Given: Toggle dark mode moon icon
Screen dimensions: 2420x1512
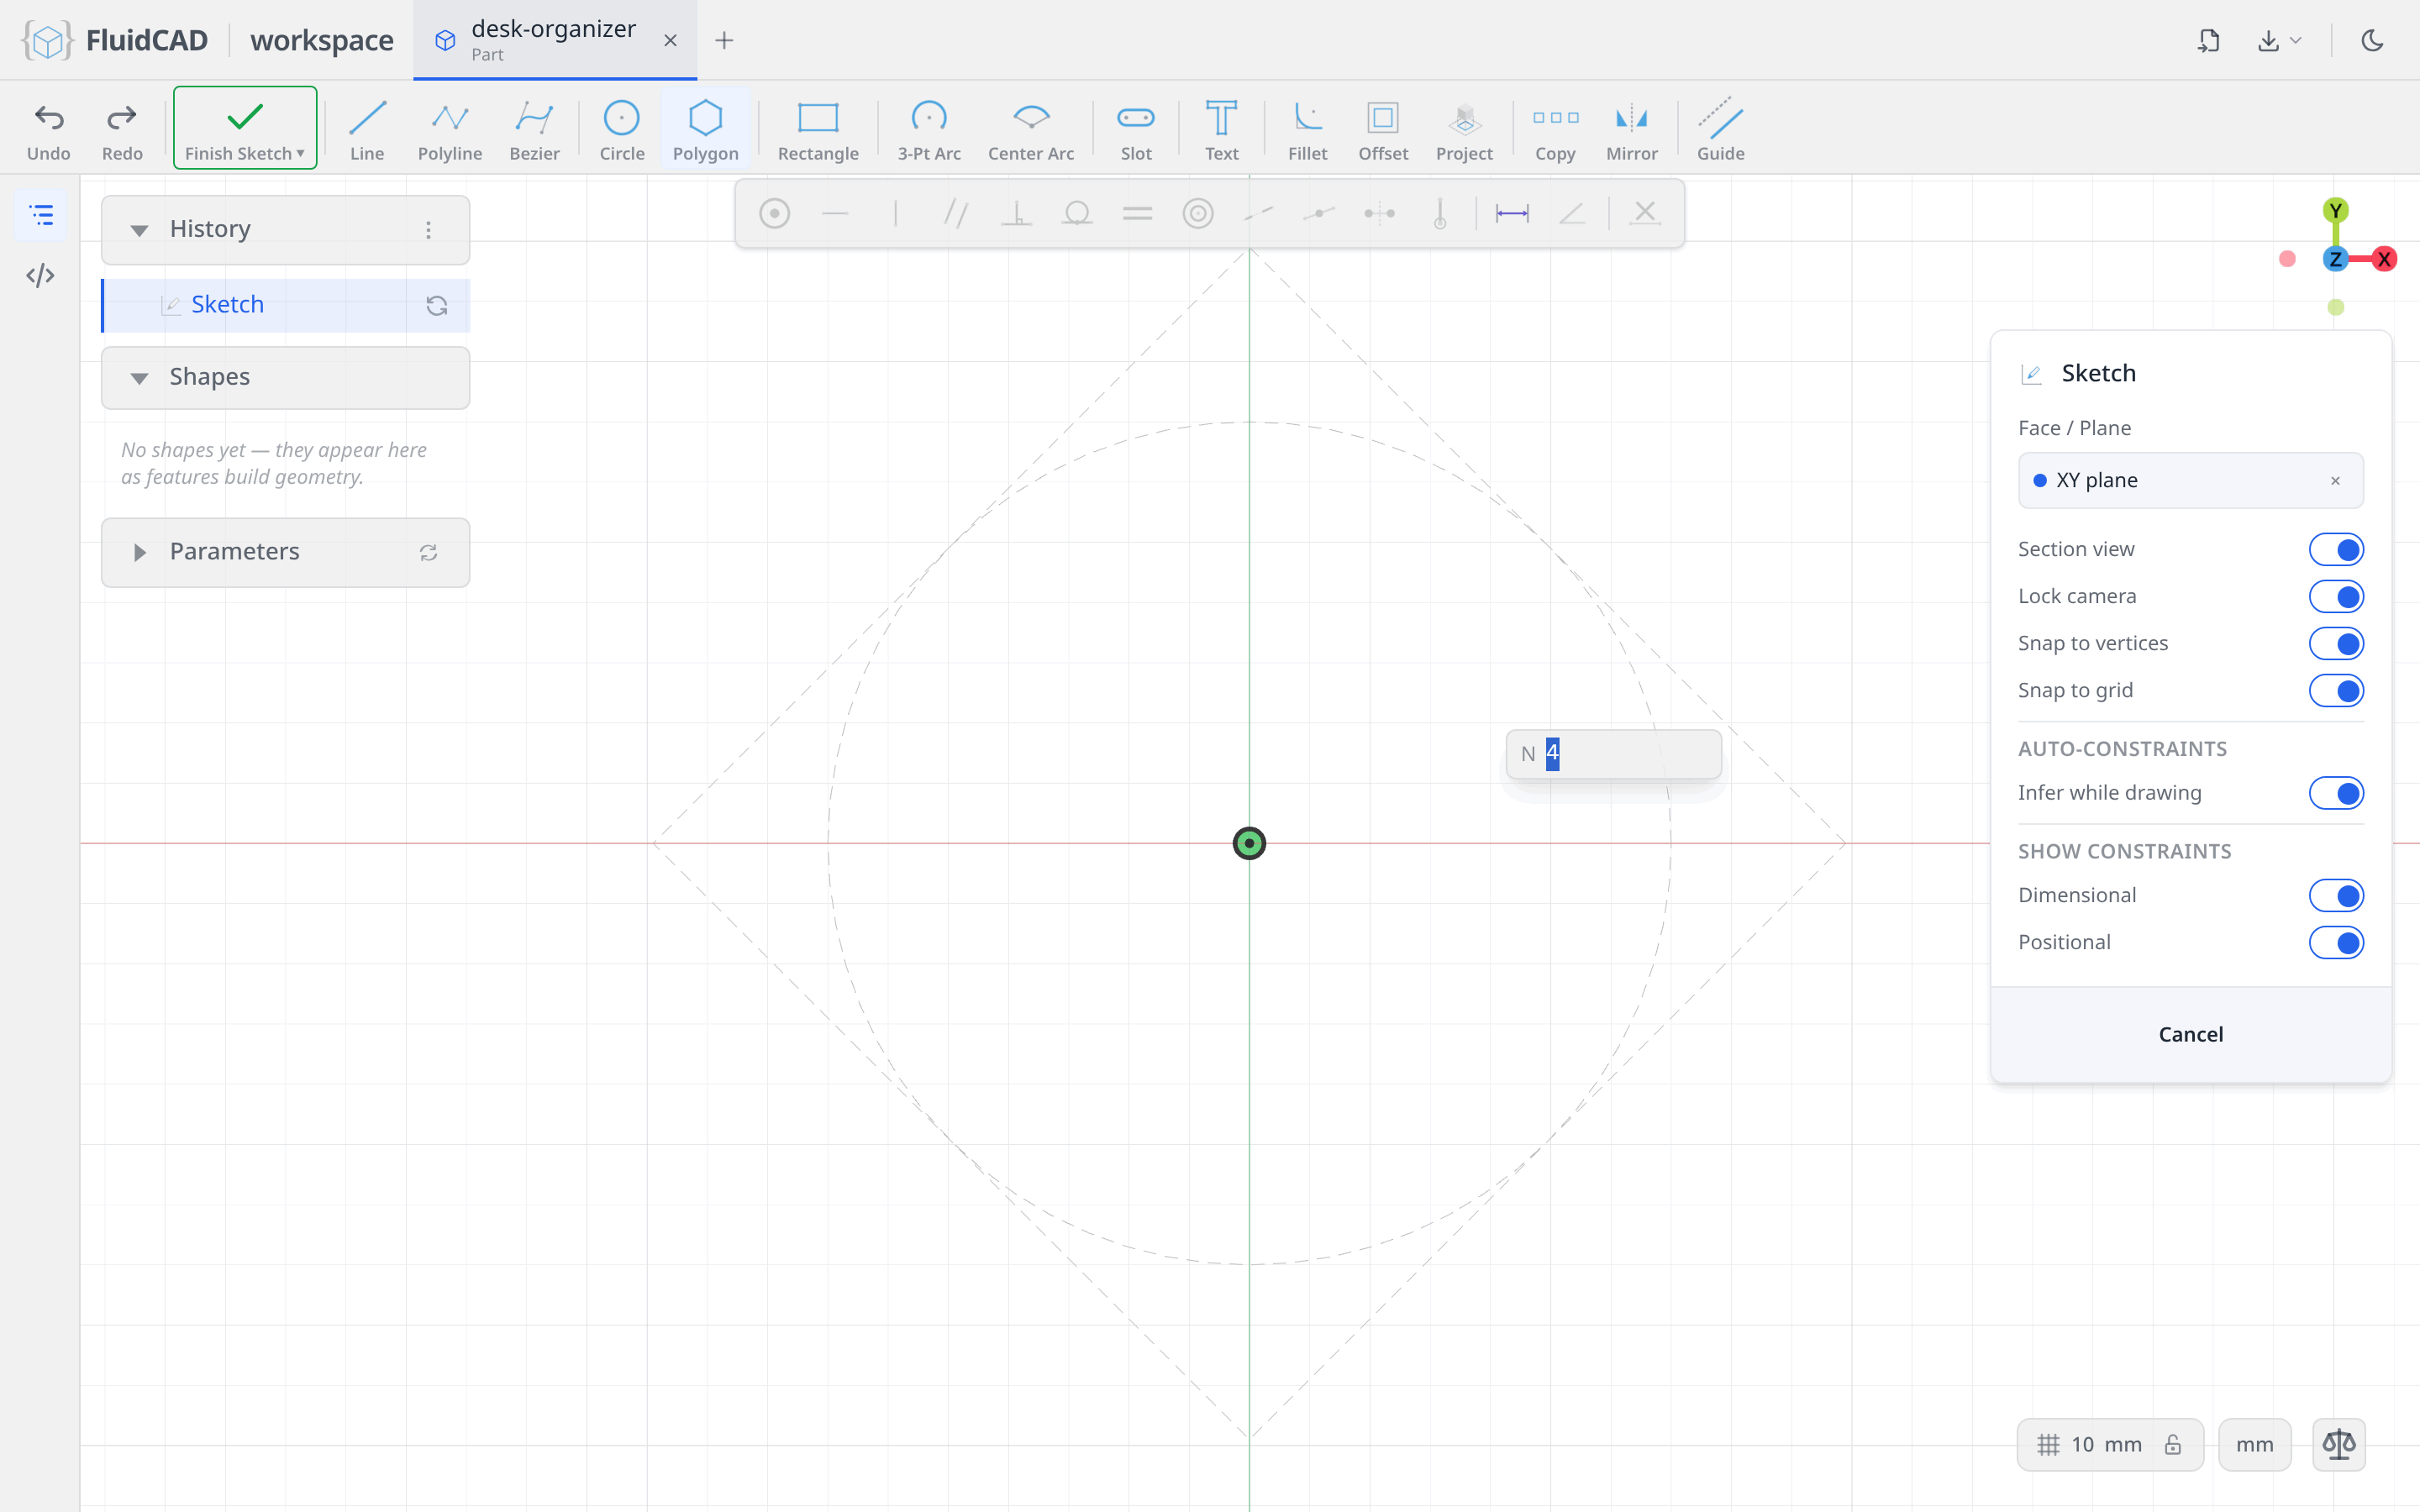Looking at the screenshot, I should click(2372, 40).
